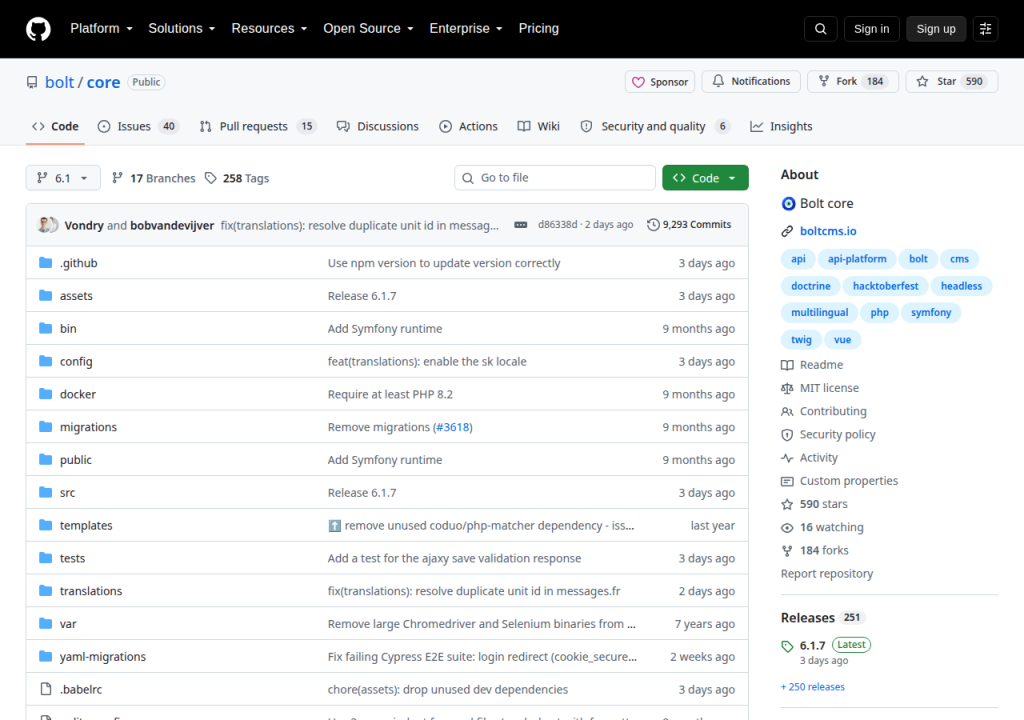Click the link icon beside boltcms.io
The height and width of the screenshot is (720, 1024).
787,231
